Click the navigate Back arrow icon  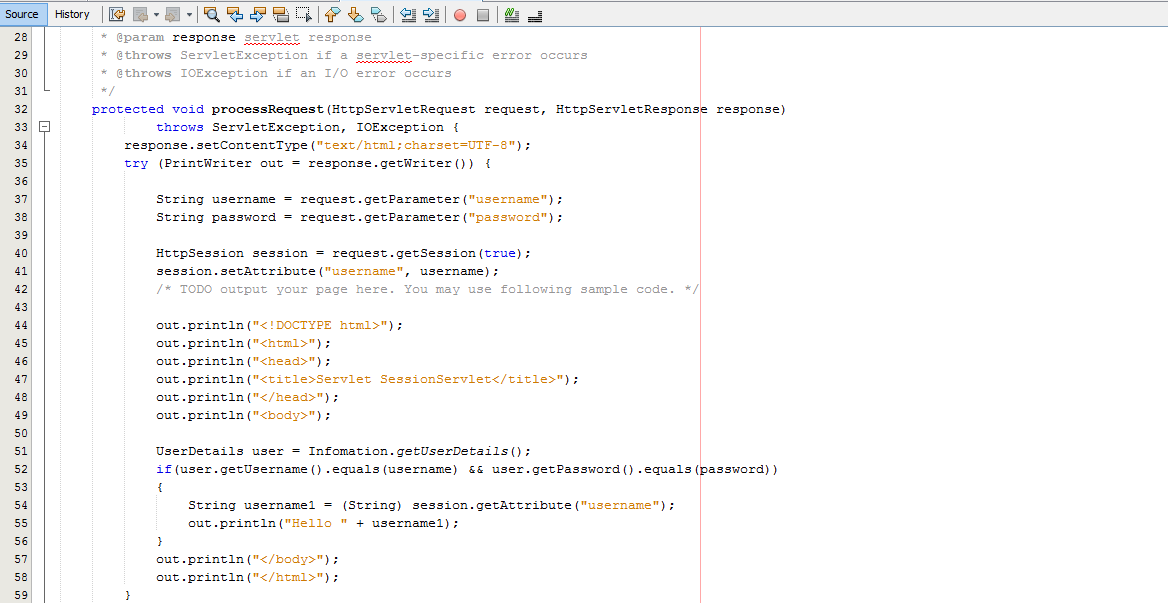(139, 14)
